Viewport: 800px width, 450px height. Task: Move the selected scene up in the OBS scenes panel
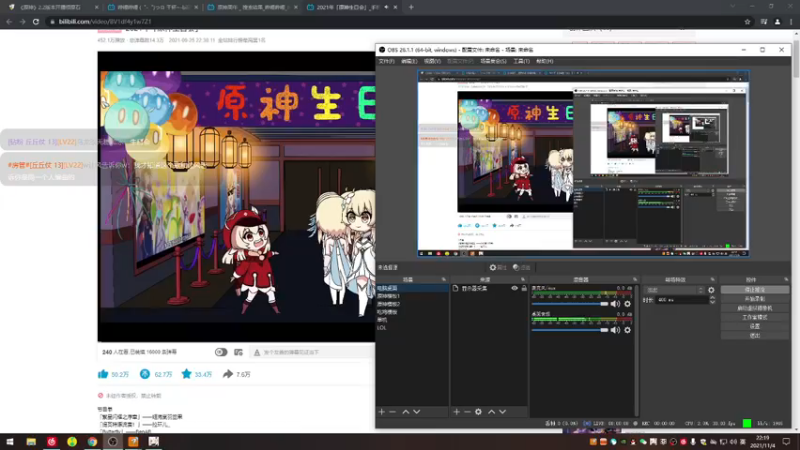pyautogui.click(x=406, y=412)
